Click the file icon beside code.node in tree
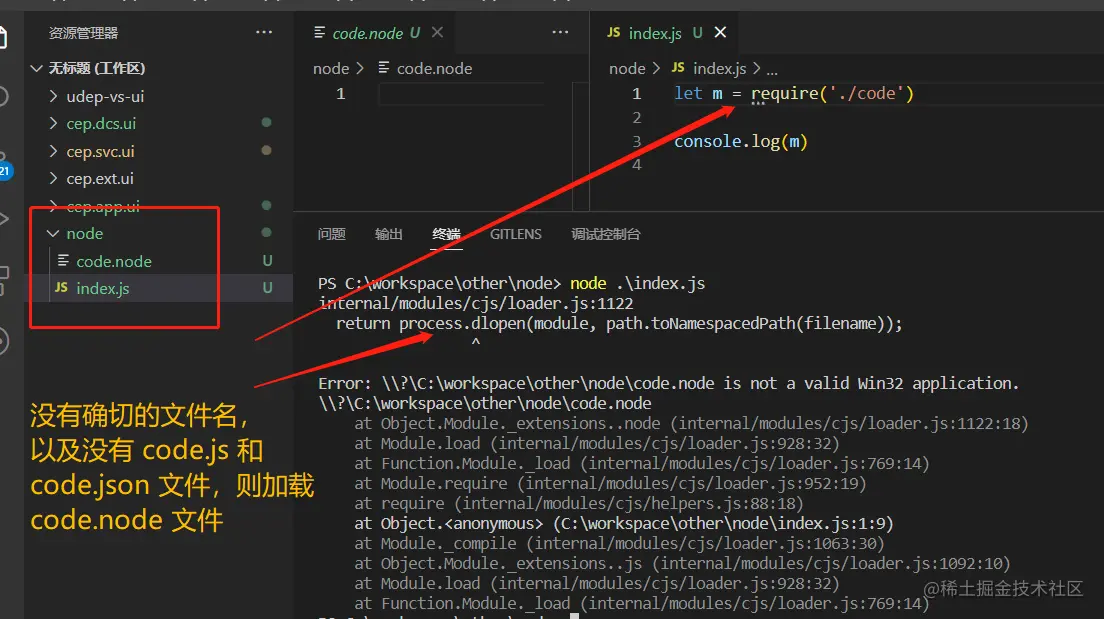1104x619 pixels. pos(63,261)
